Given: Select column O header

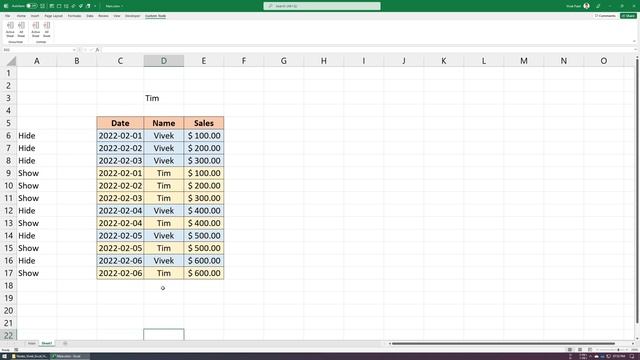Looking at the screenshot, I should (604, 61).
